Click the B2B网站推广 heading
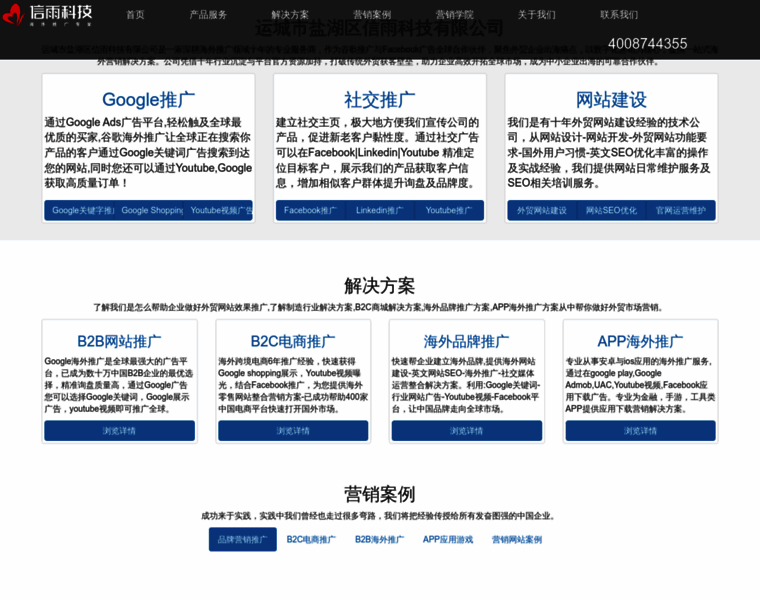Image resolution: width=760 pixels, height=600 pixels. [x=119, y=341]
